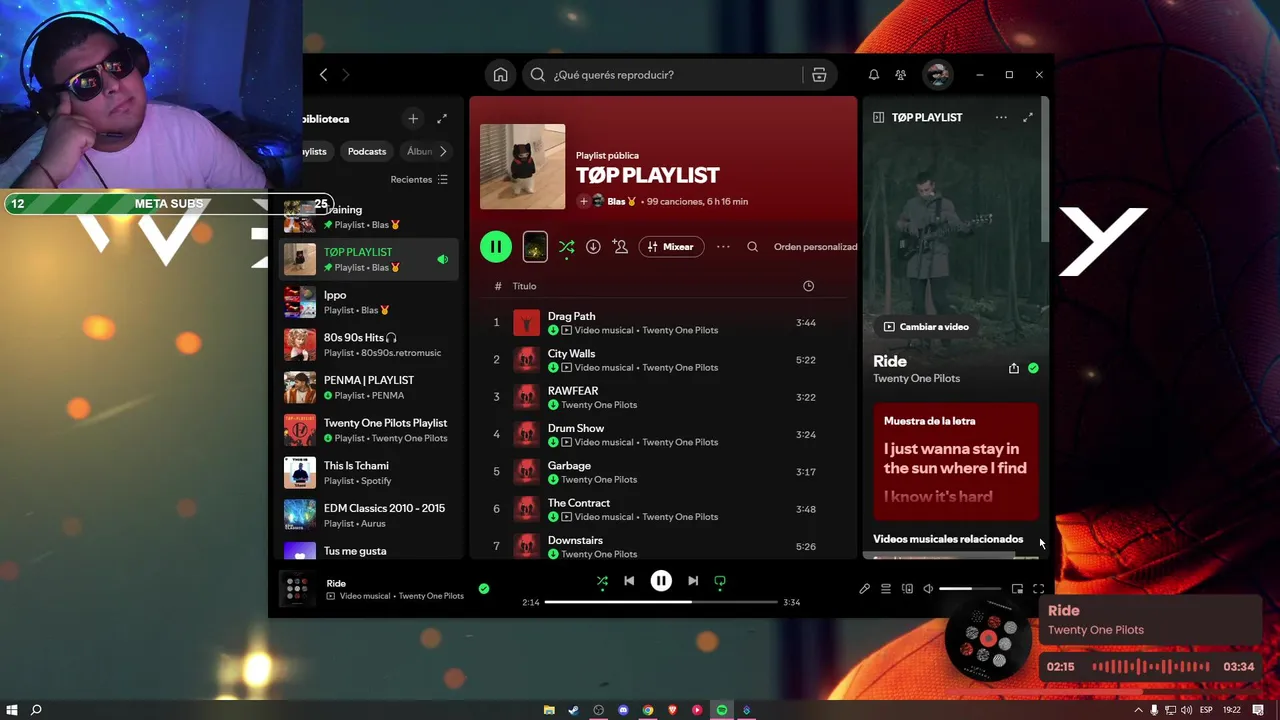Screen dimensions: 1280x720
Task: Open the Recientes sort dropdown
Action: pos(419,180)
